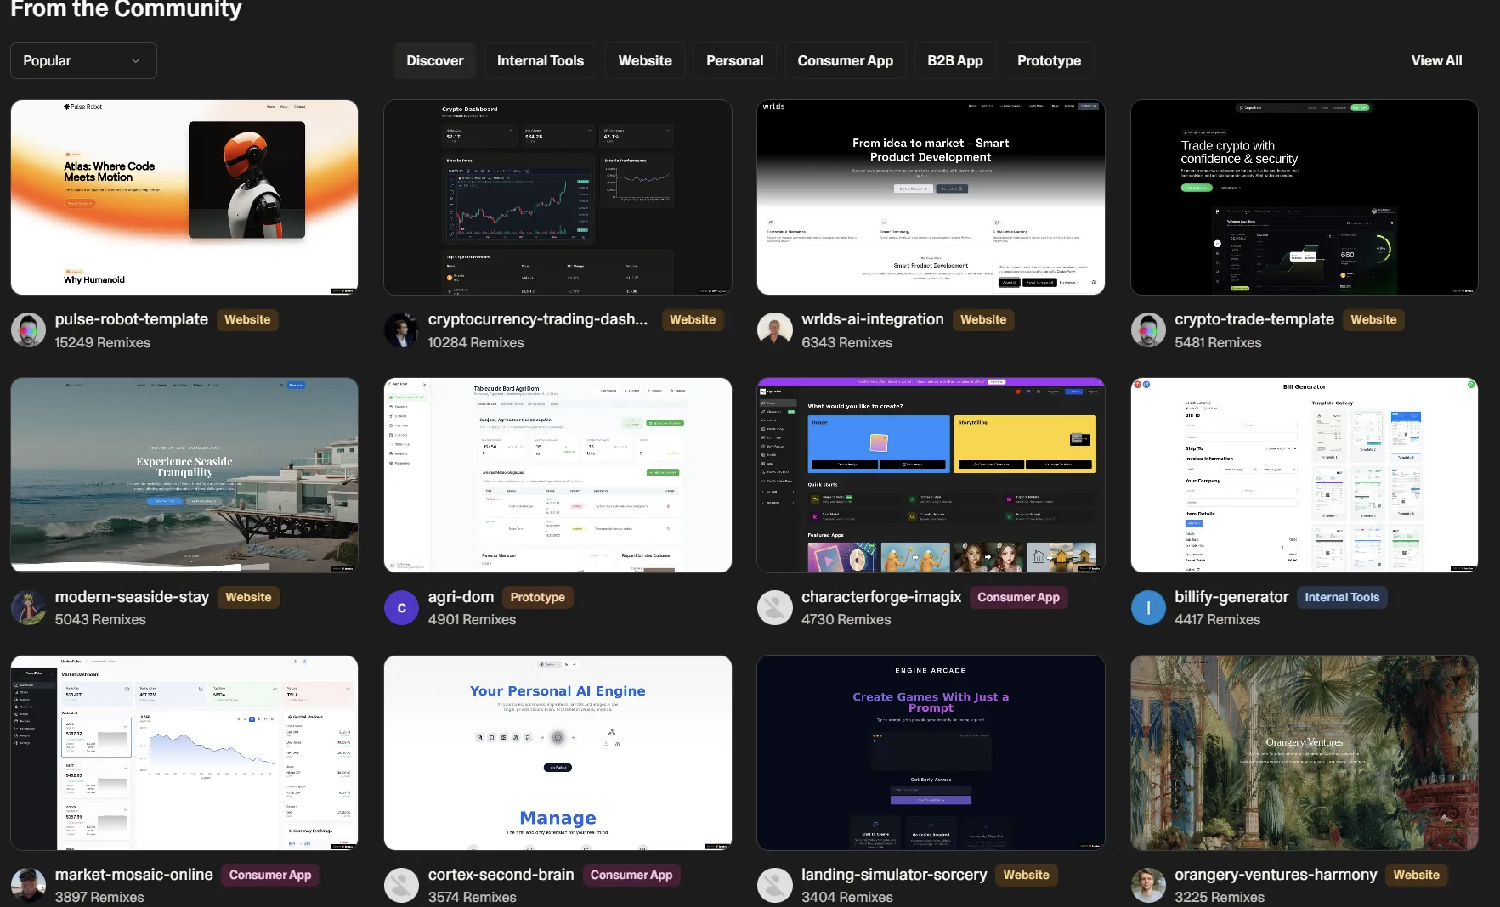
Task: Click the Website tag on pulse-robot-template
Action: 247,320
